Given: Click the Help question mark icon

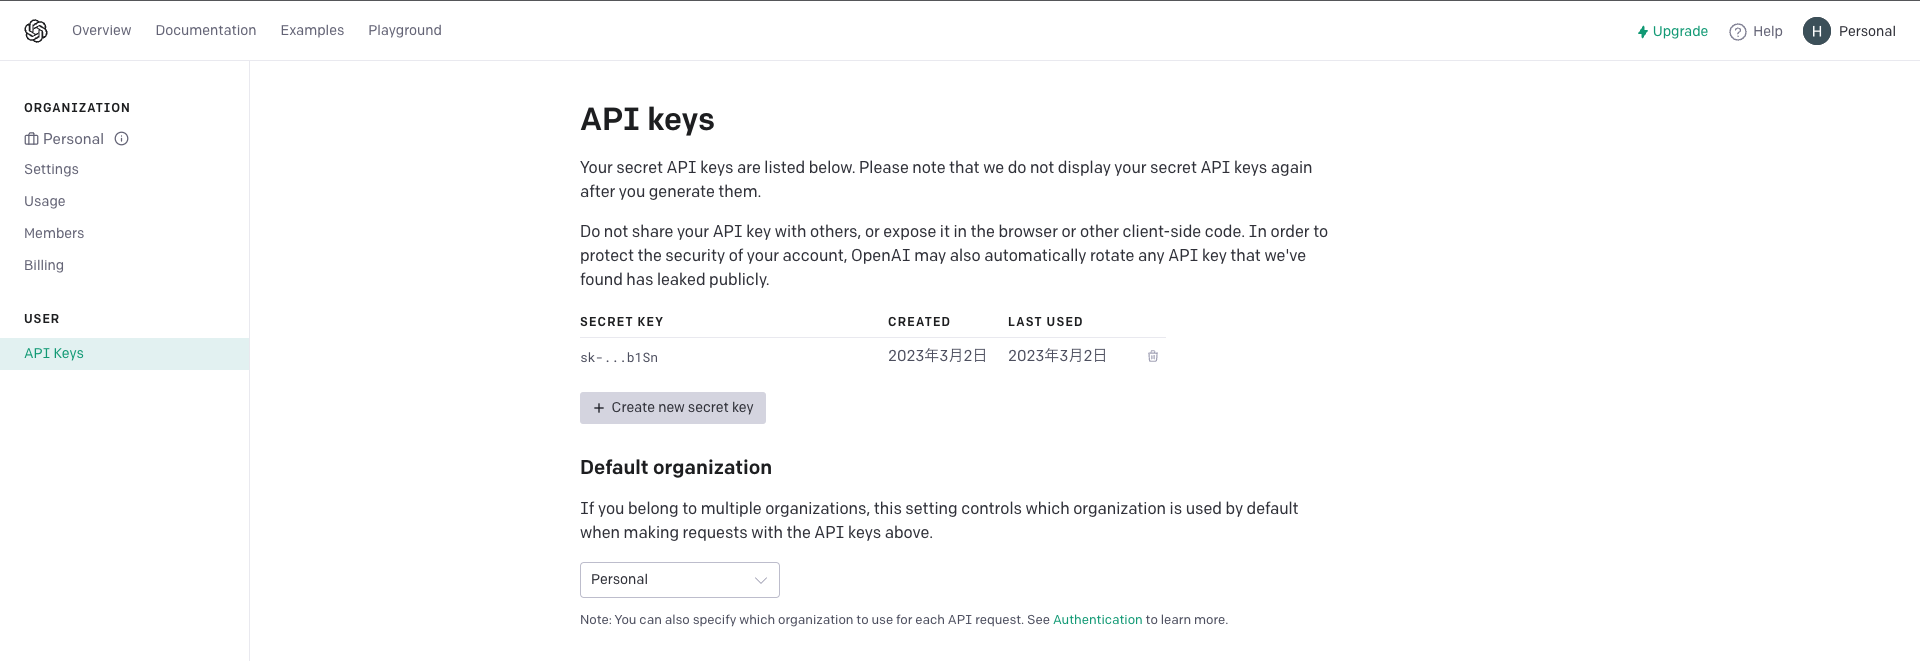Looking at the screenshot, I should point(1738,32).
